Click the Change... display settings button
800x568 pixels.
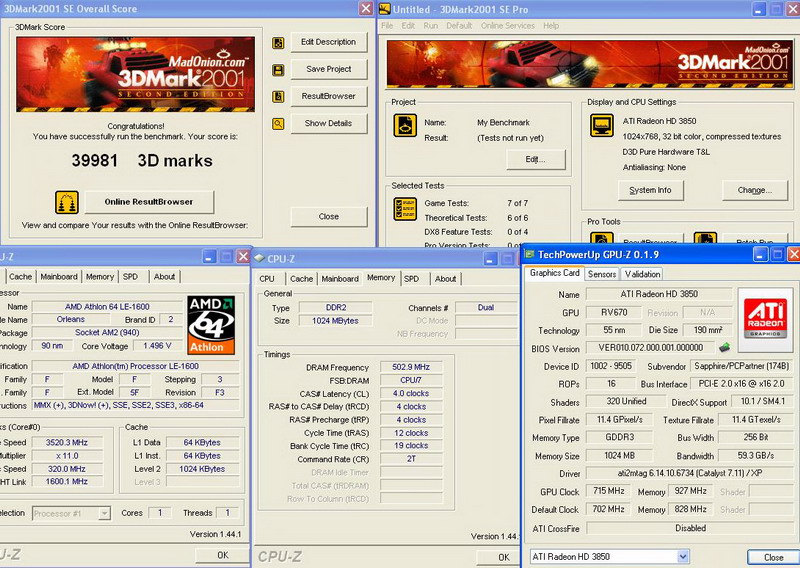[755, 190]
